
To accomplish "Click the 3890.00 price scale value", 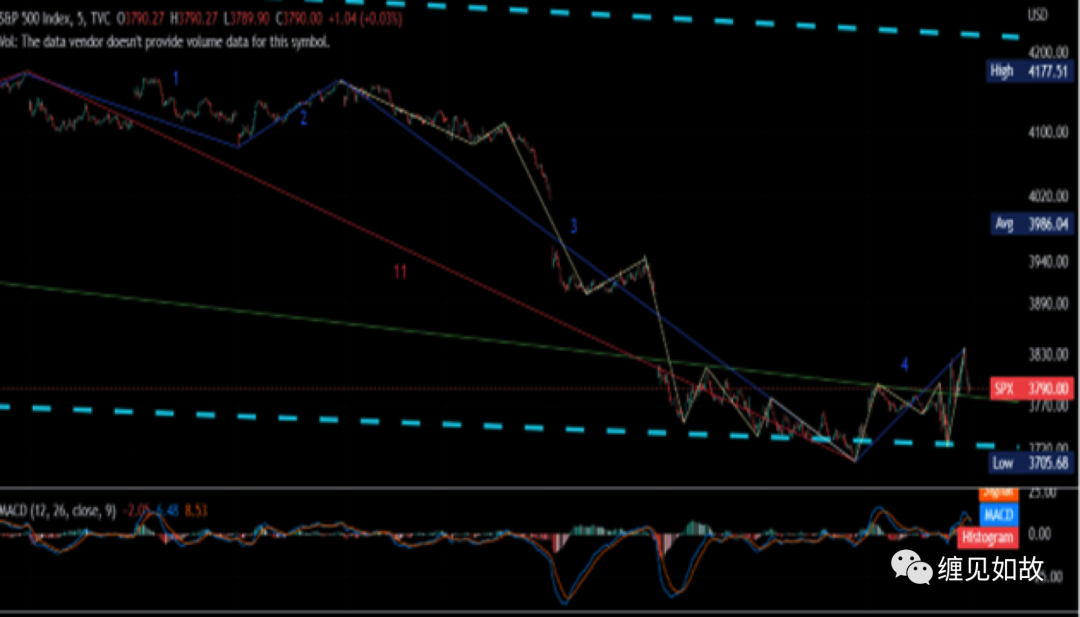I will pos(1050,304).
